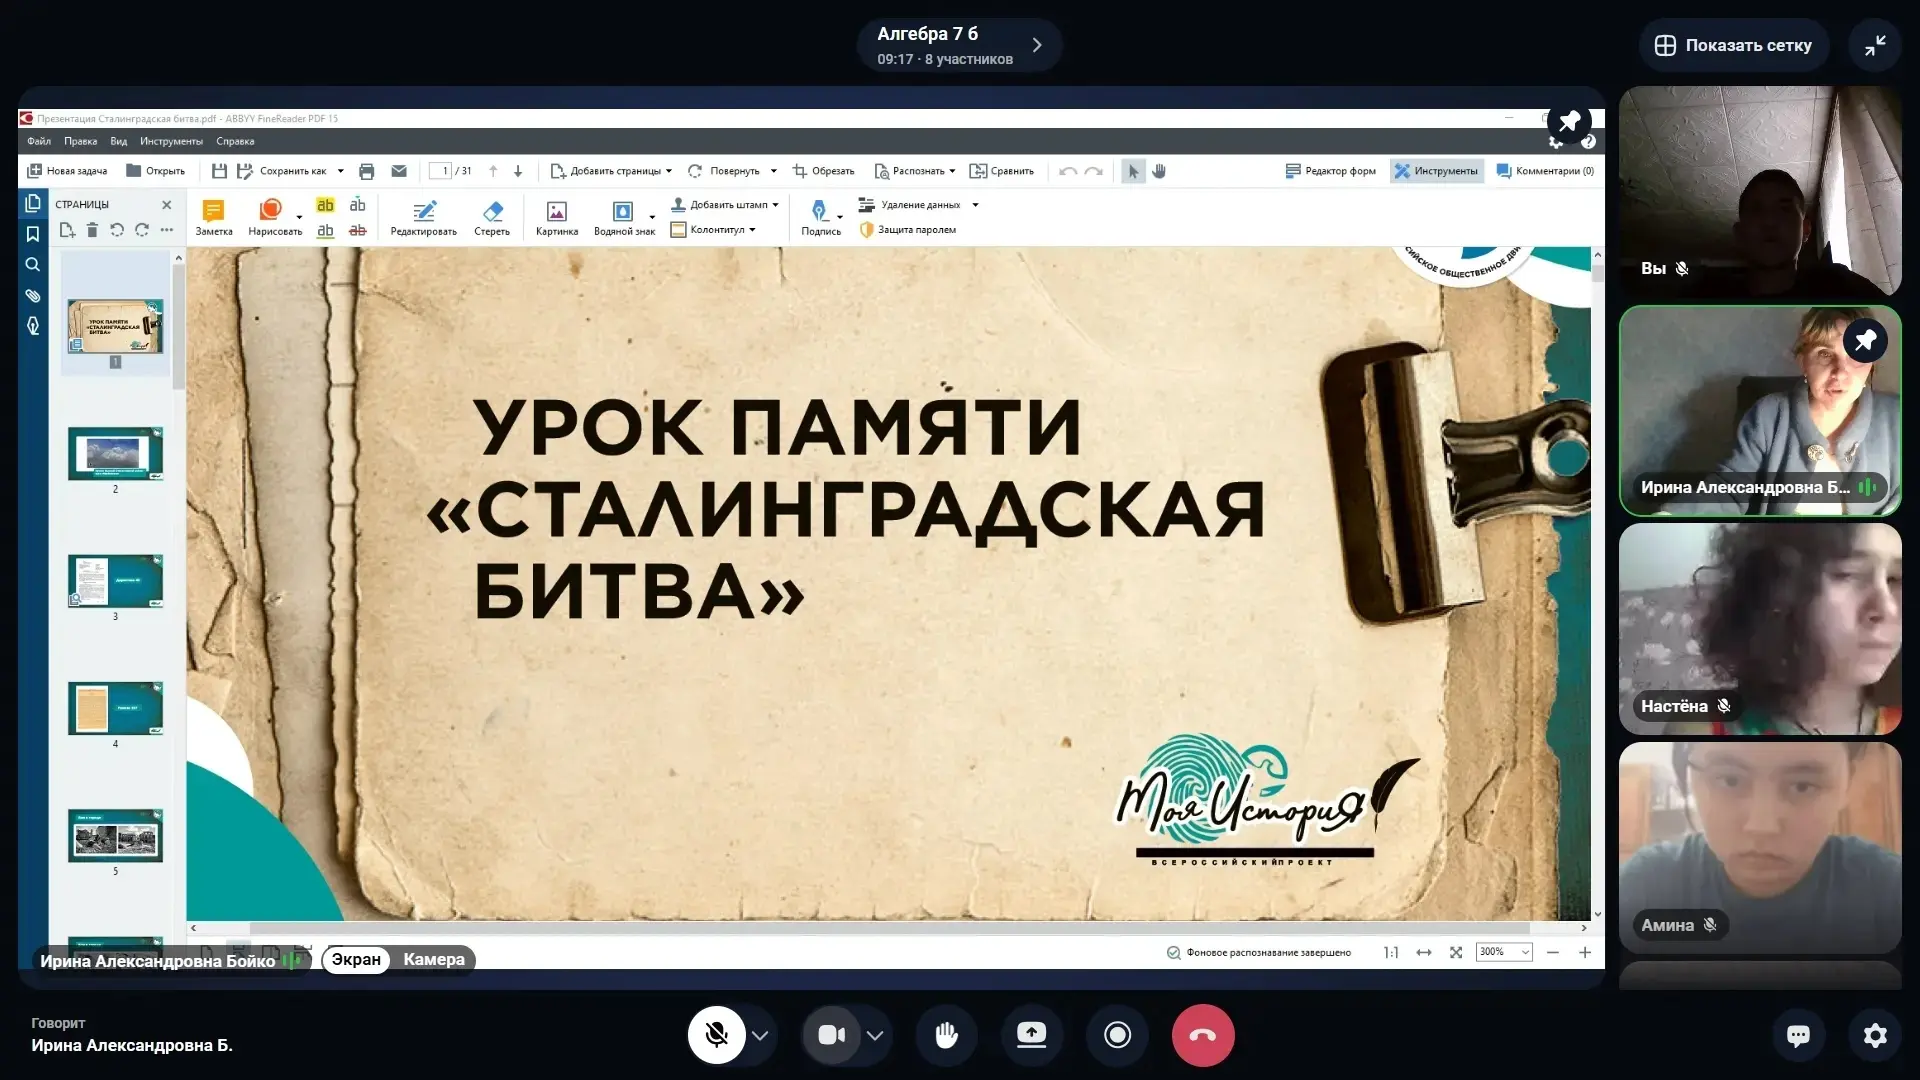Switch to the hand pan tool
Viewport: 1920px width, 1080px height.
click(1159, 171)
